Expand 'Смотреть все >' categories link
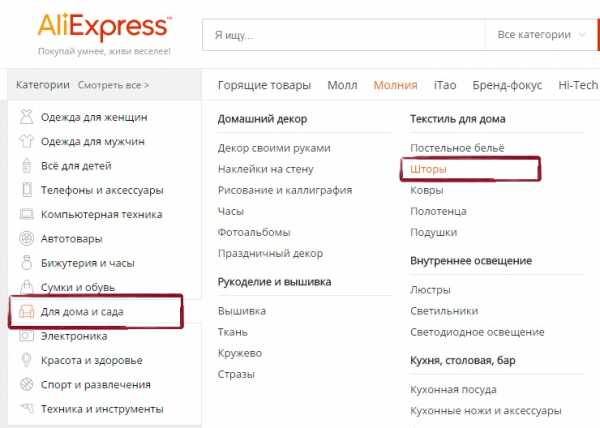 pos(113,86)
